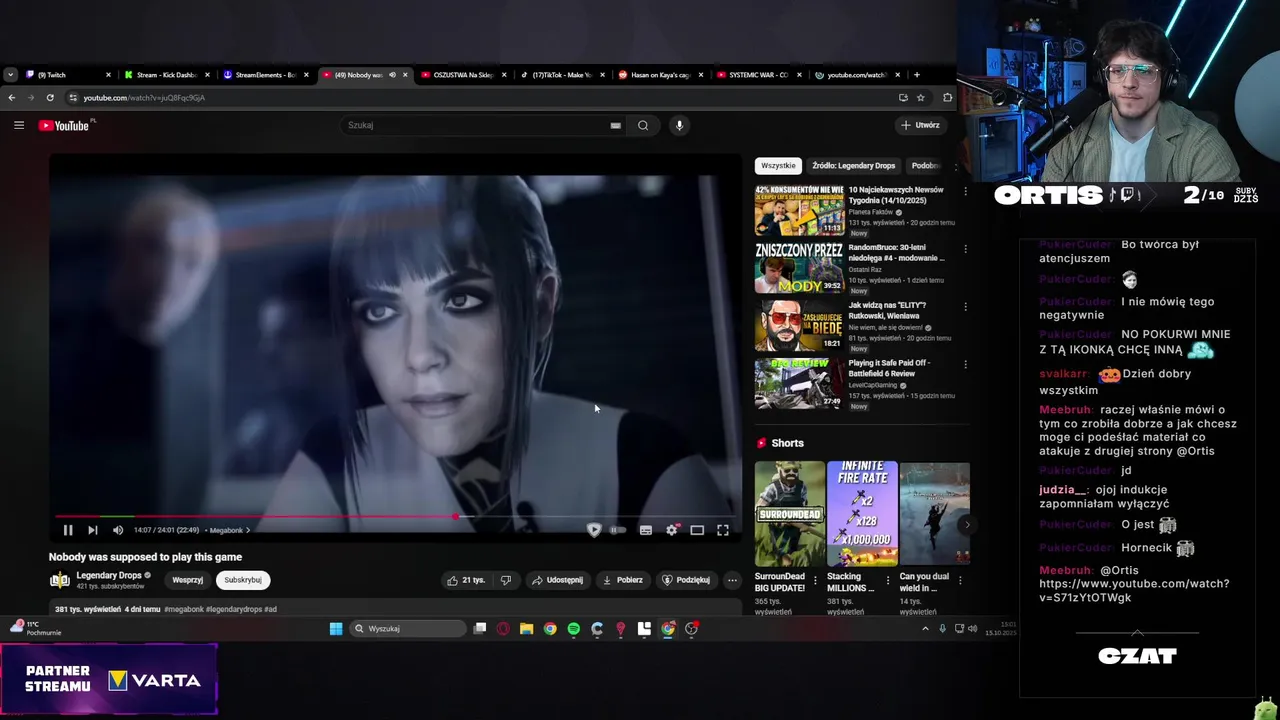The width and height of the screenshot is (1280, 720).
Task: Bookmark this page with the star
Action: point(921,98)
